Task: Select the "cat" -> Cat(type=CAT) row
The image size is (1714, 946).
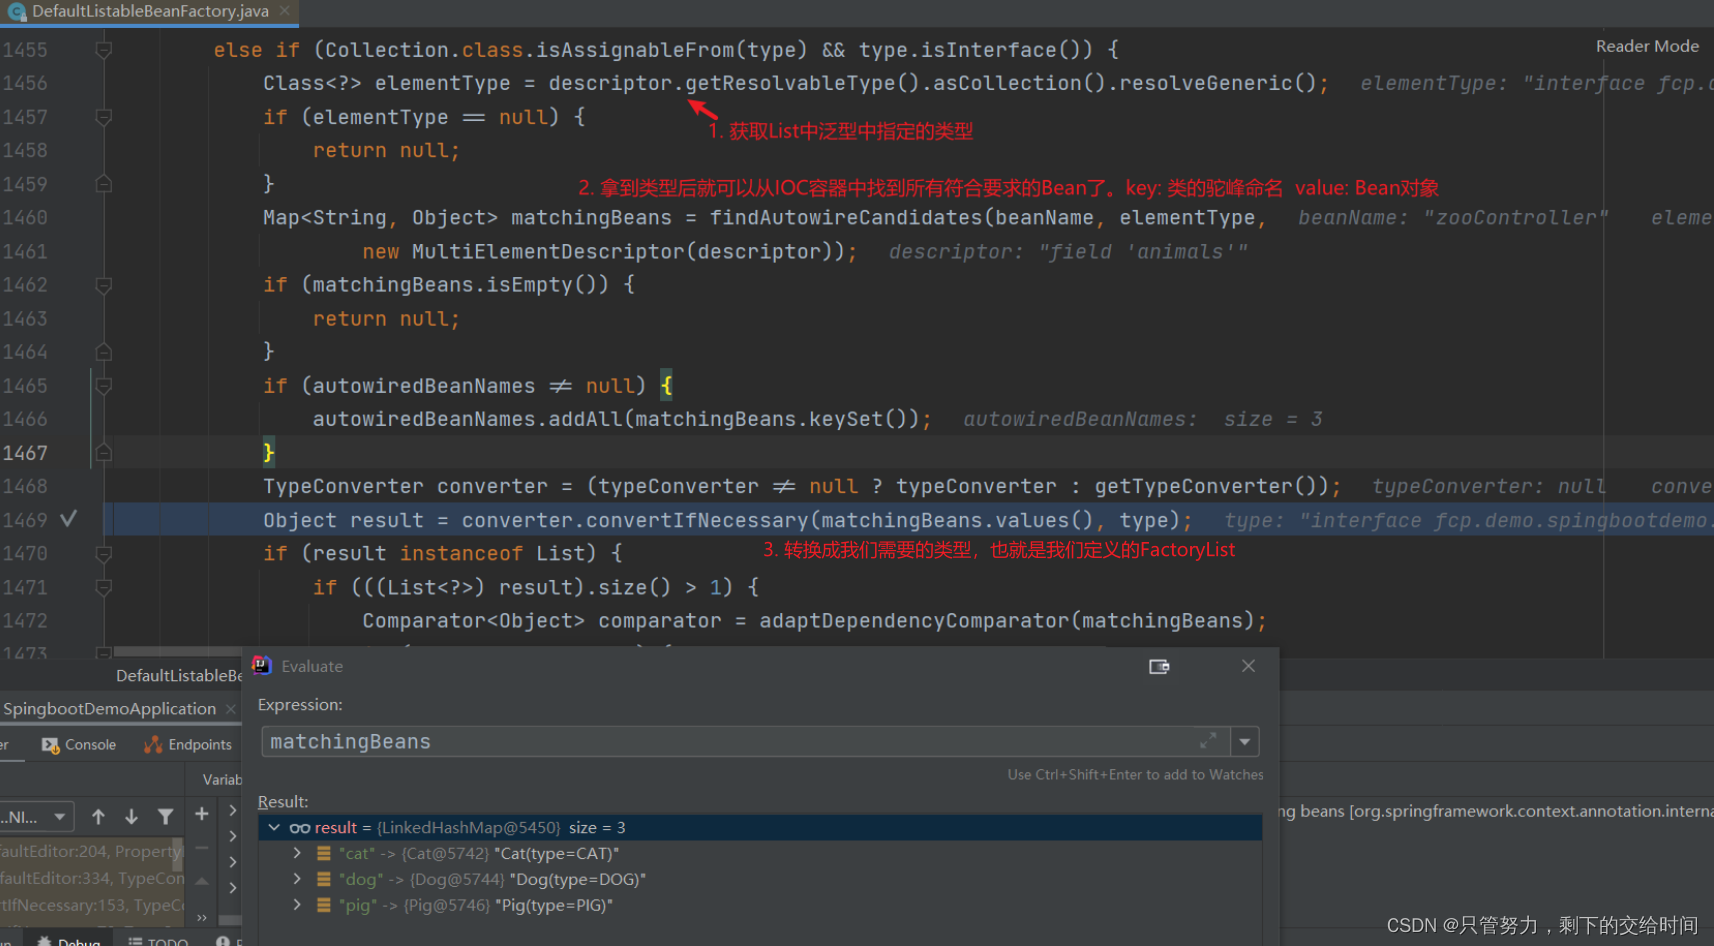Action: click(x=760, y=853)
